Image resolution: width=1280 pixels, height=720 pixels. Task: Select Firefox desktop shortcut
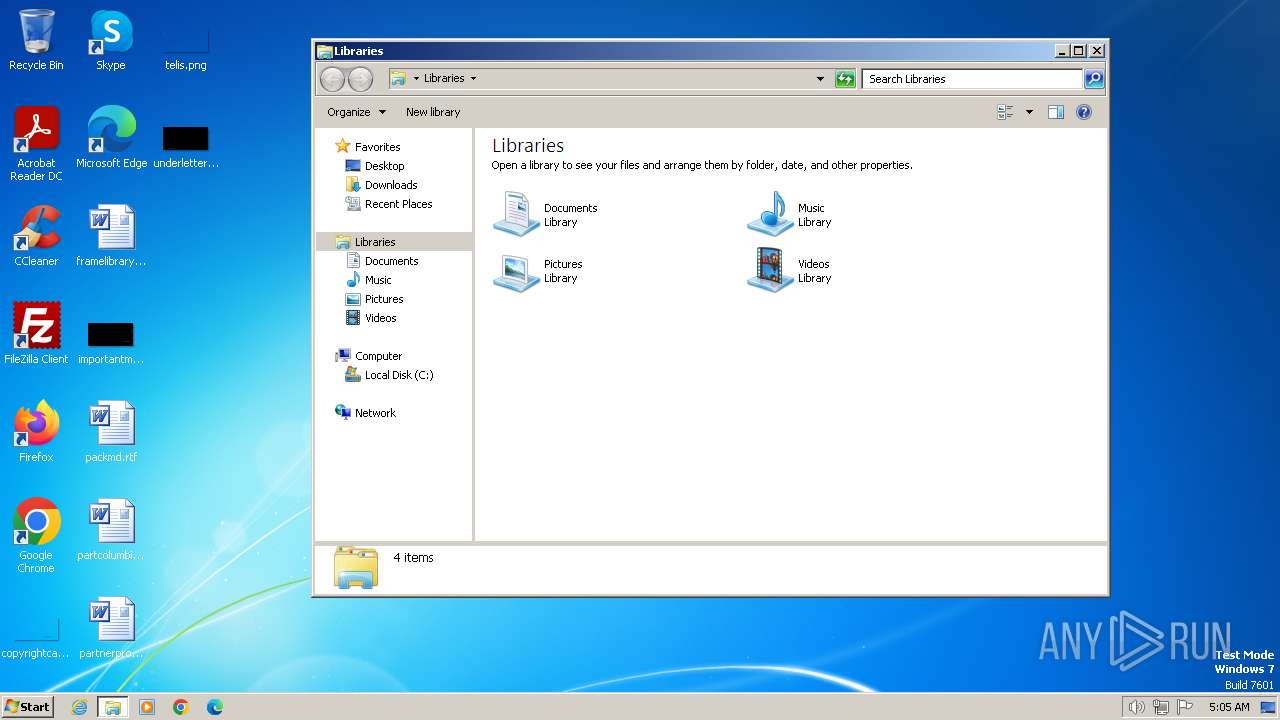tap(36, 432)
